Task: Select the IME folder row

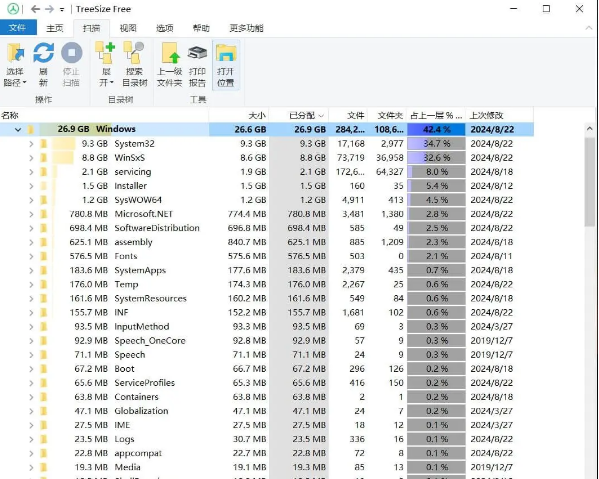Action: coord(267,425)
